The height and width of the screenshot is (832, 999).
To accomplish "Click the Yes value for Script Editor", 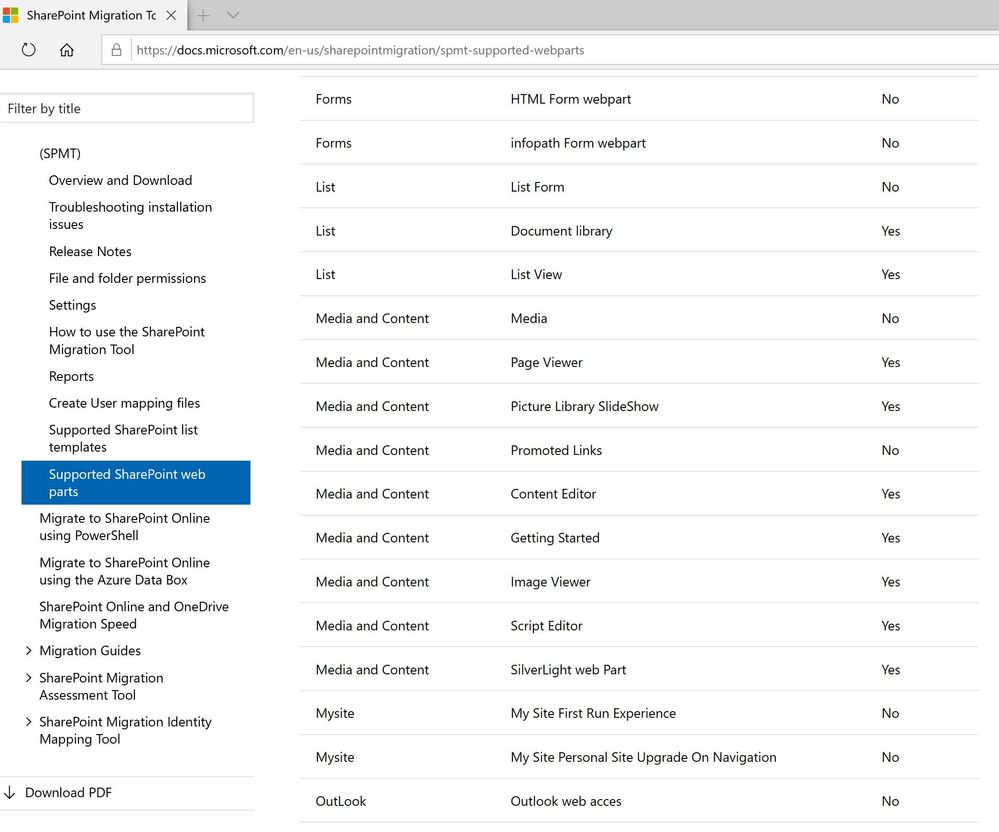I will pos(891,626).
